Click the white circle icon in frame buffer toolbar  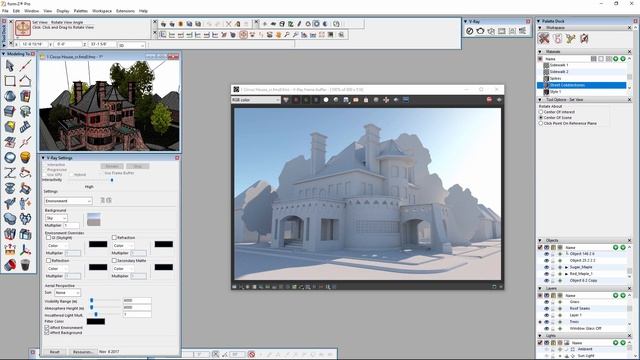coord(326,100)
